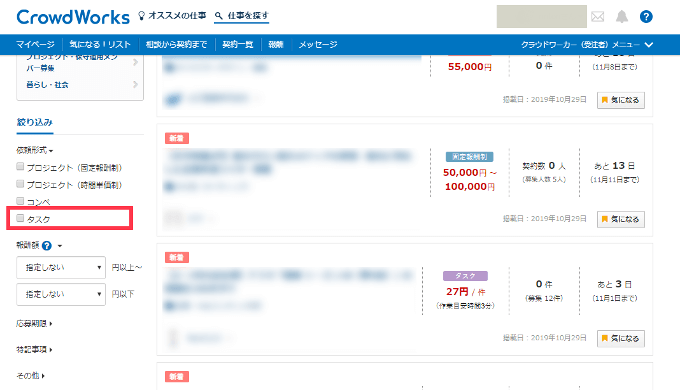Enable プロジェクト (固定報酬制) checkbox
The height and width of the screenshot is (390, 680).
click(x=20, y=166)
